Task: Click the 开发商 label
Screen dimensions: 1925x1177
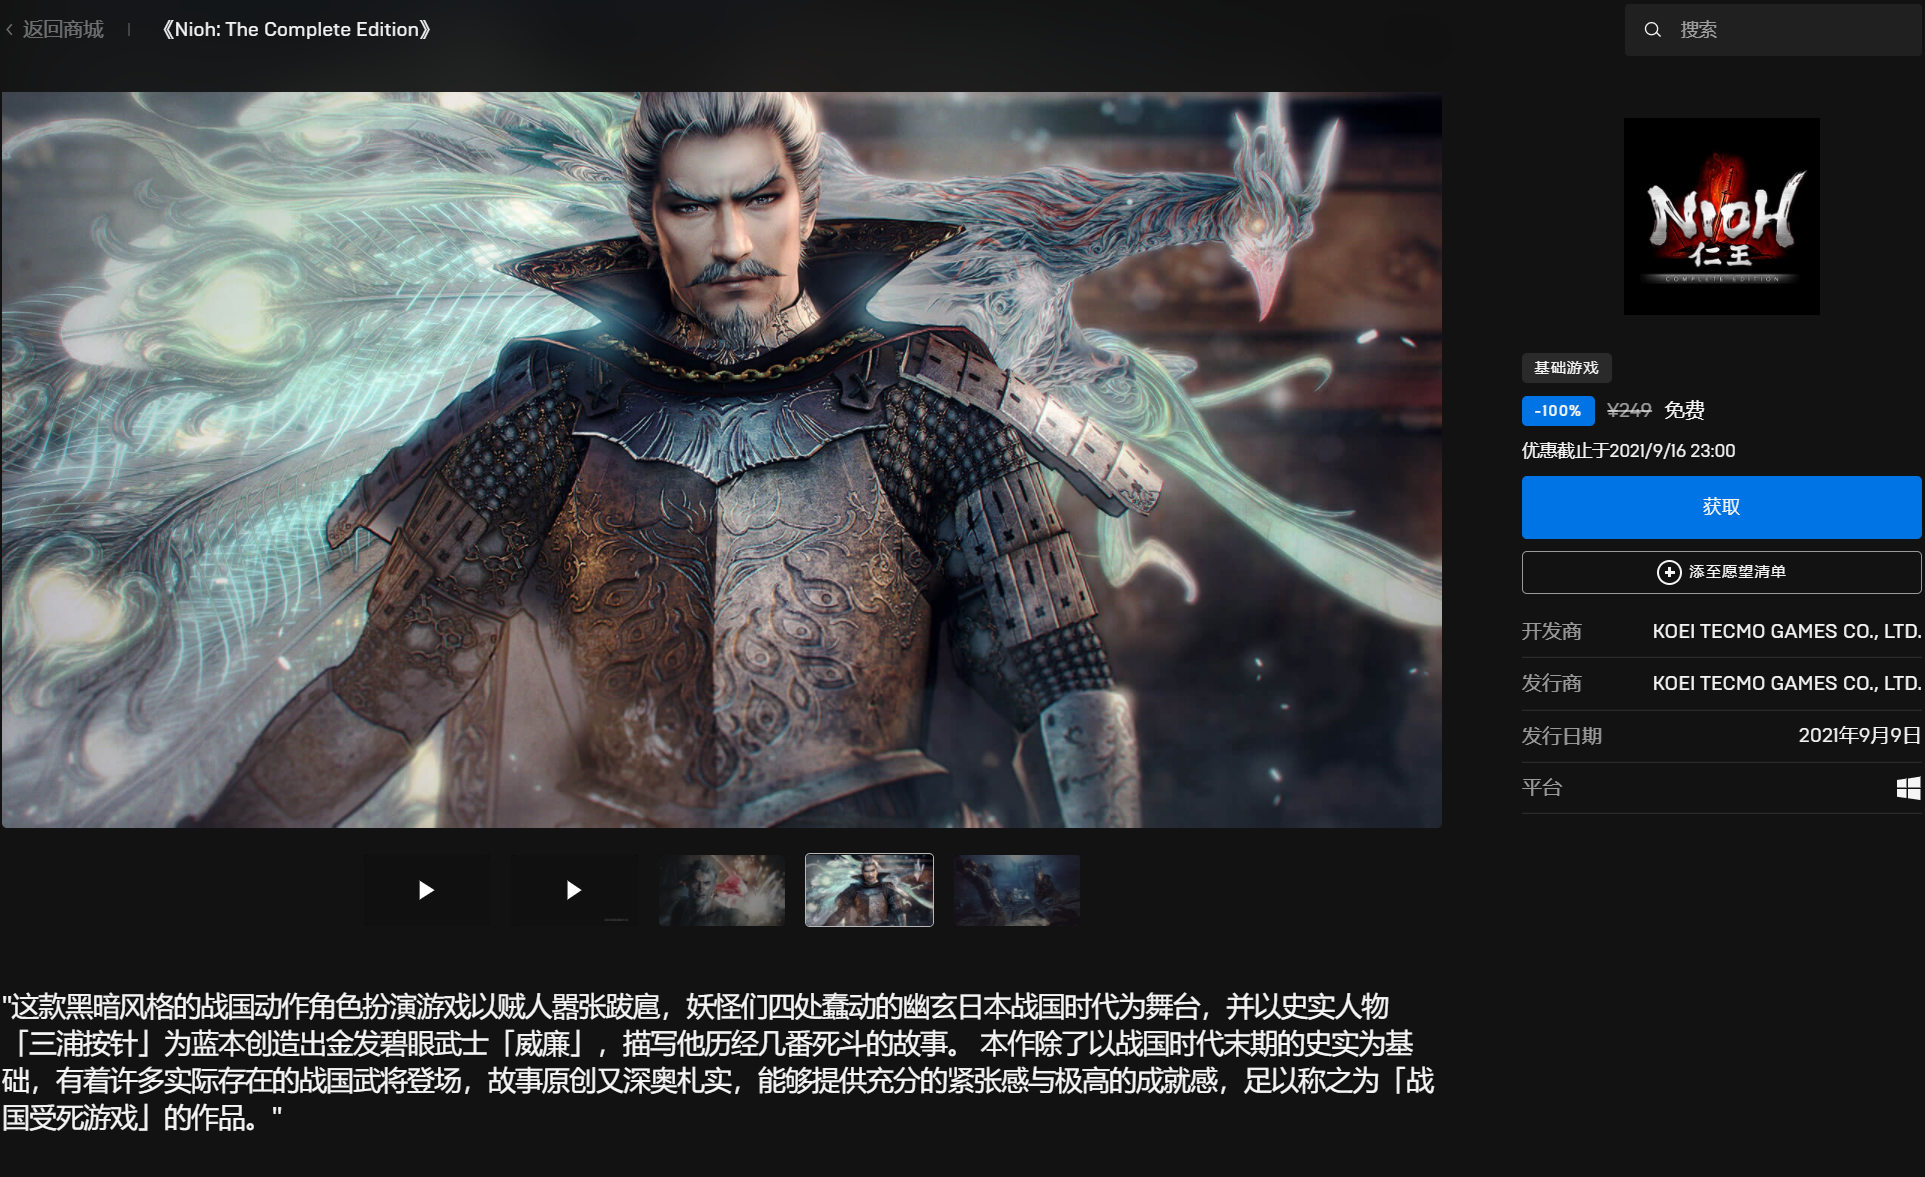Action: 1551,632
